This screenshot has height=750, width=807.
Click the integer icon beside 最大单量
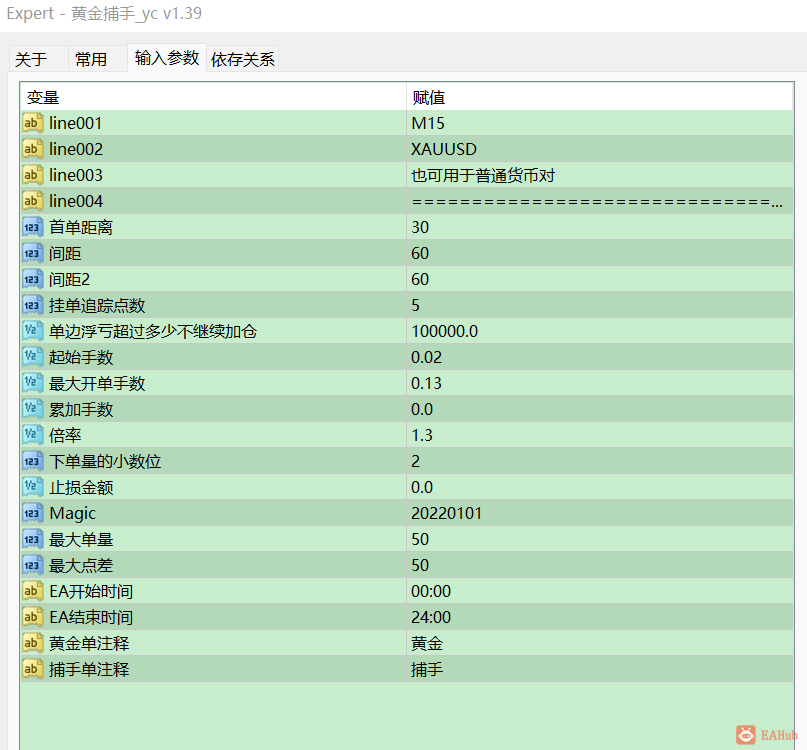pyautogui.click(x=32, y=539)
